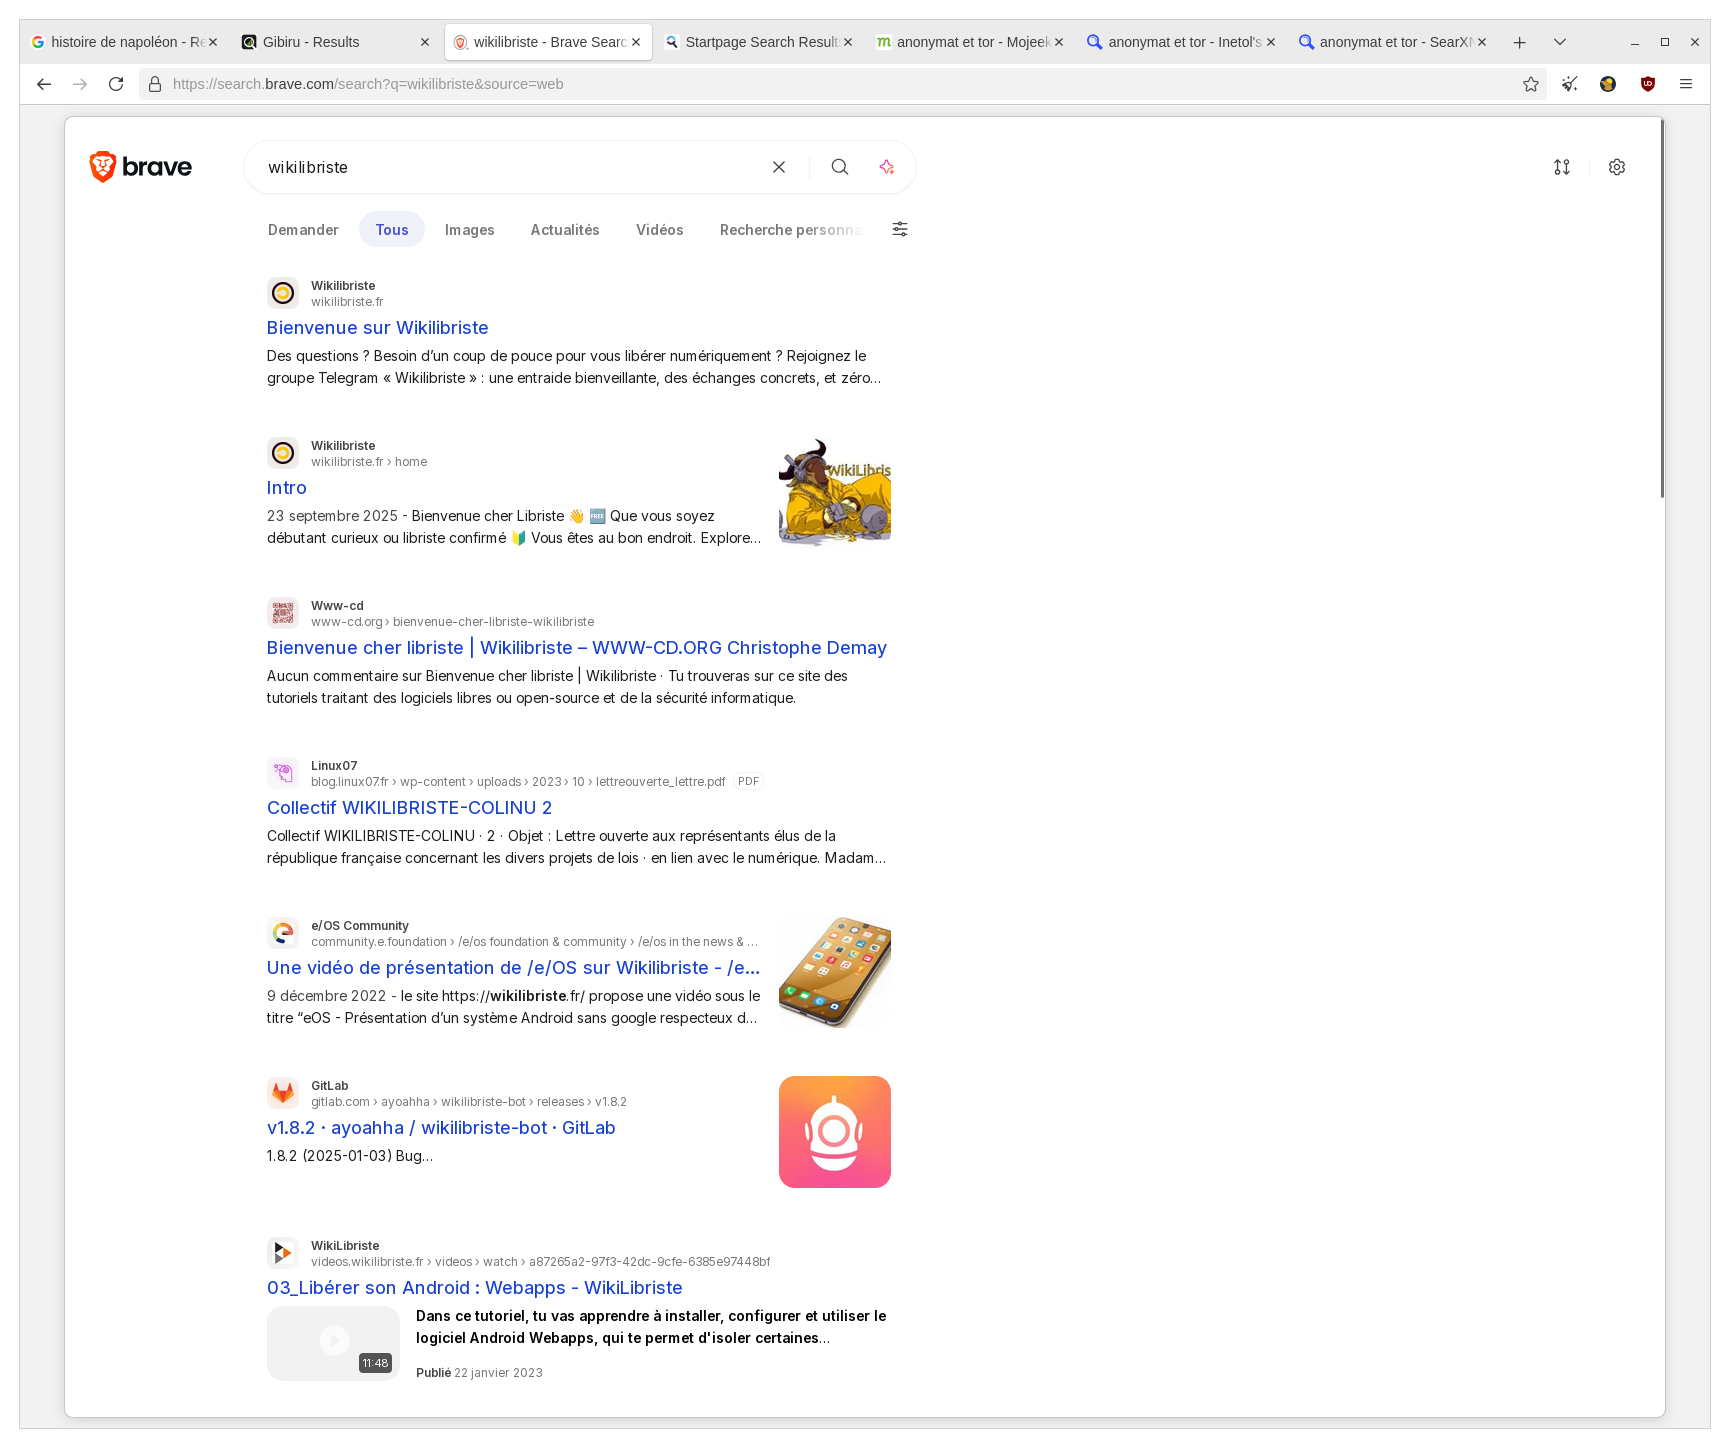
Task: Open the uBlock Origin extension icon
Action: point(1648,84)
